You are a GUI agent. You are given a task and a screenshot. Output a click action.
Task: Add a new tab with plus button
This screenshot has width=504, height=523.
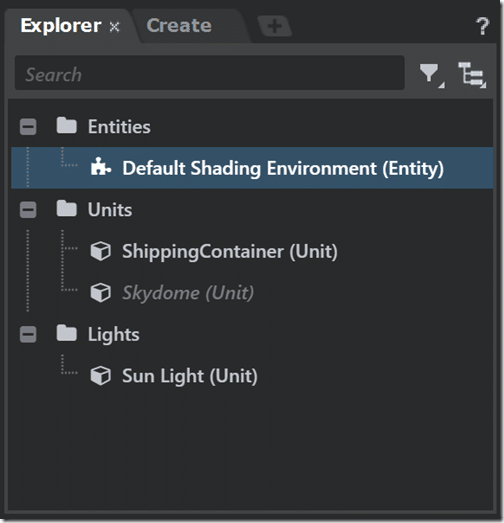275,26
